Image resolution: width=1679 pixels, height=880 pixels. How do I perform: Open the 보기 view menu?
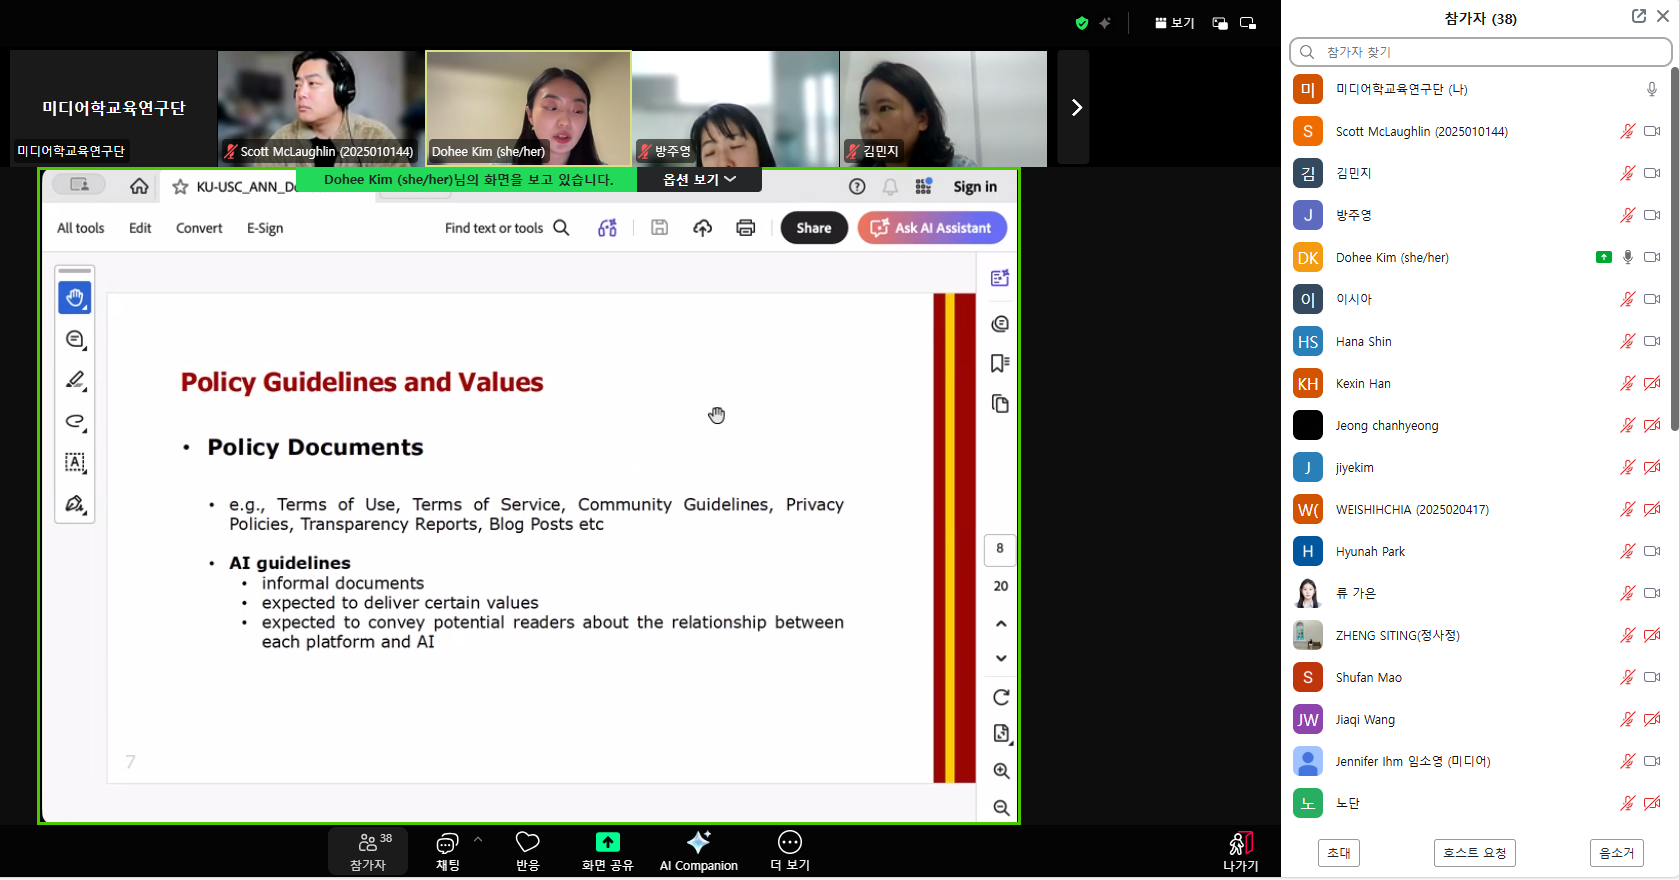[x=1174, y=23]
